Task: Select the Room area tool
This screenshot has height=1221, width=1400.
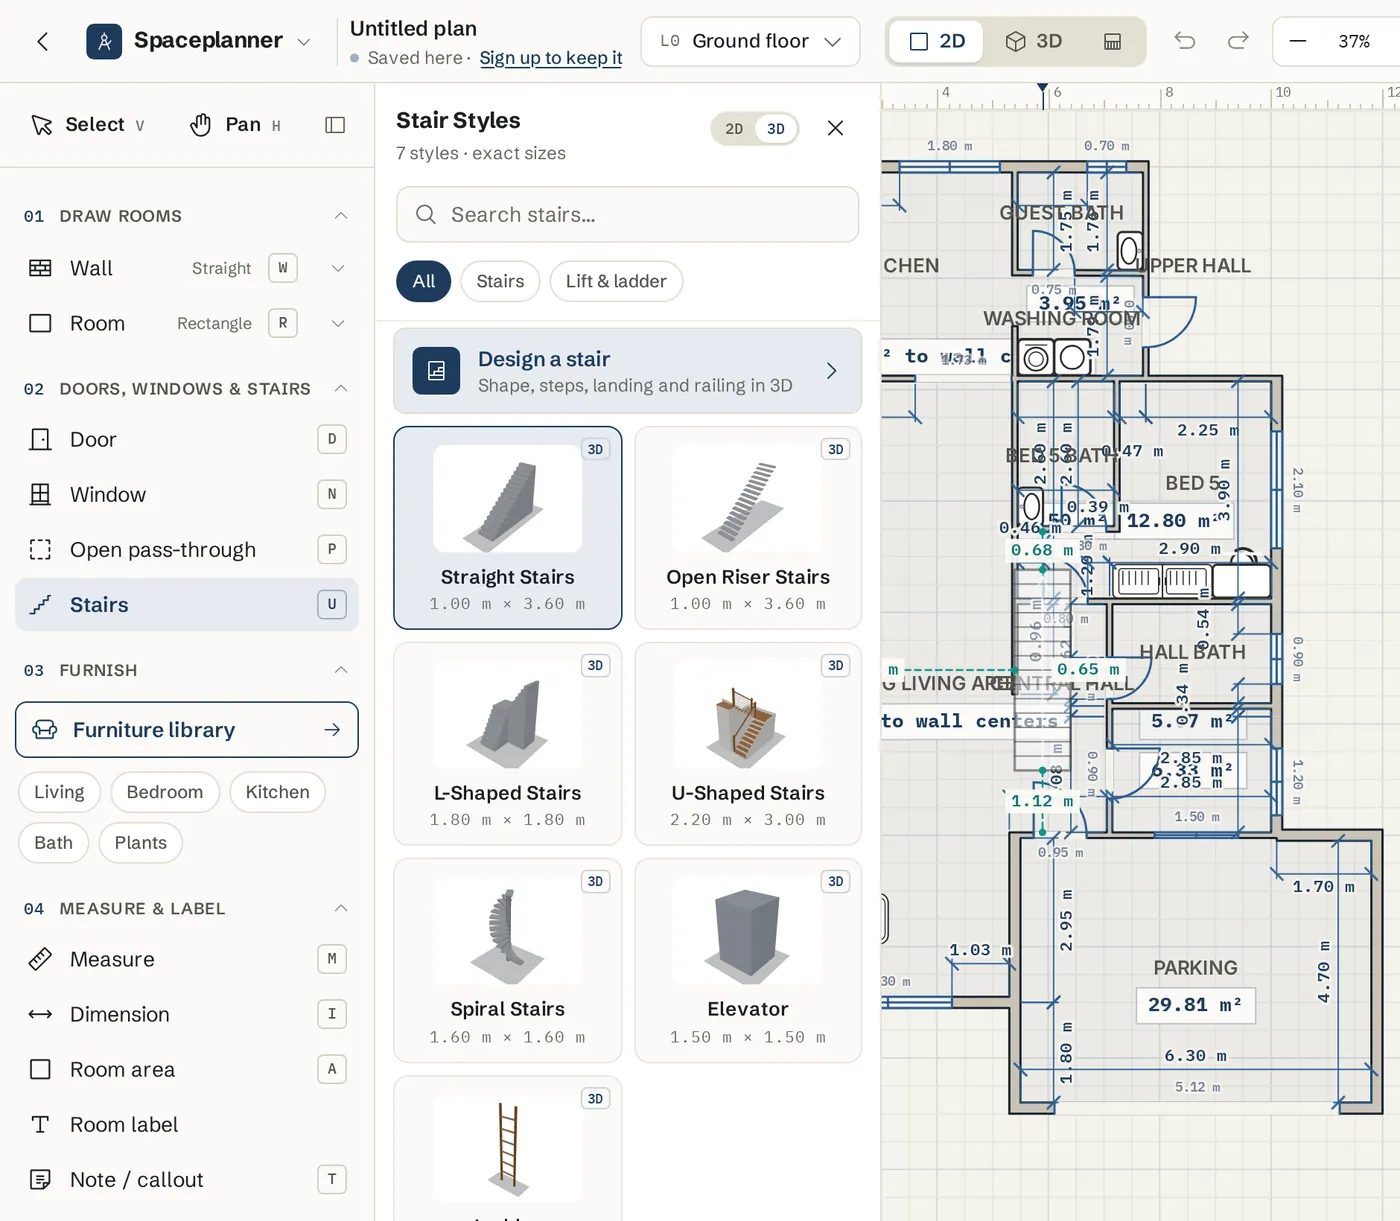Action: pyautogui.click(x=187, y=1069)
